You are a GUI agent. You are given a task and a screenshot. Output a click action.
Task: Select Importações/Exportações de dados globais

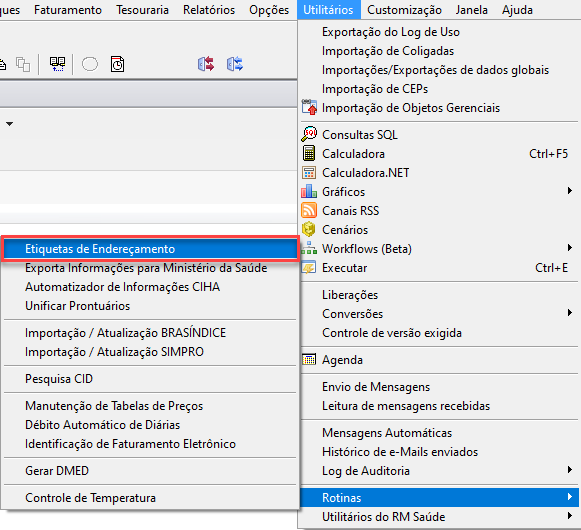(439, 70)
